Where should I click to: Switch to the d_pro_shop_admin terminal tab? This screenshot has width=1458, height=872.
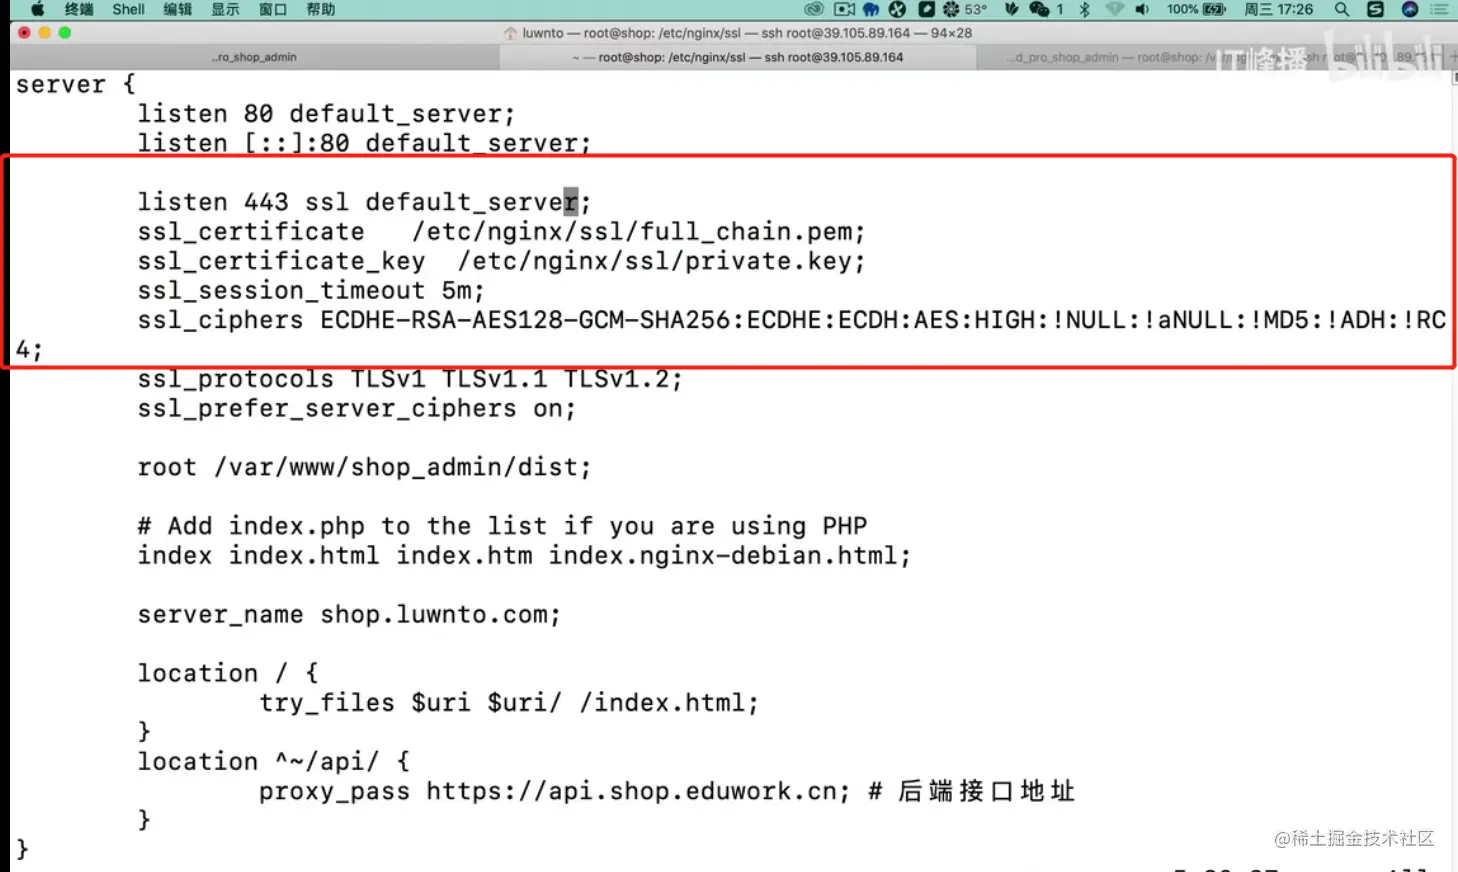point(1108,57)
